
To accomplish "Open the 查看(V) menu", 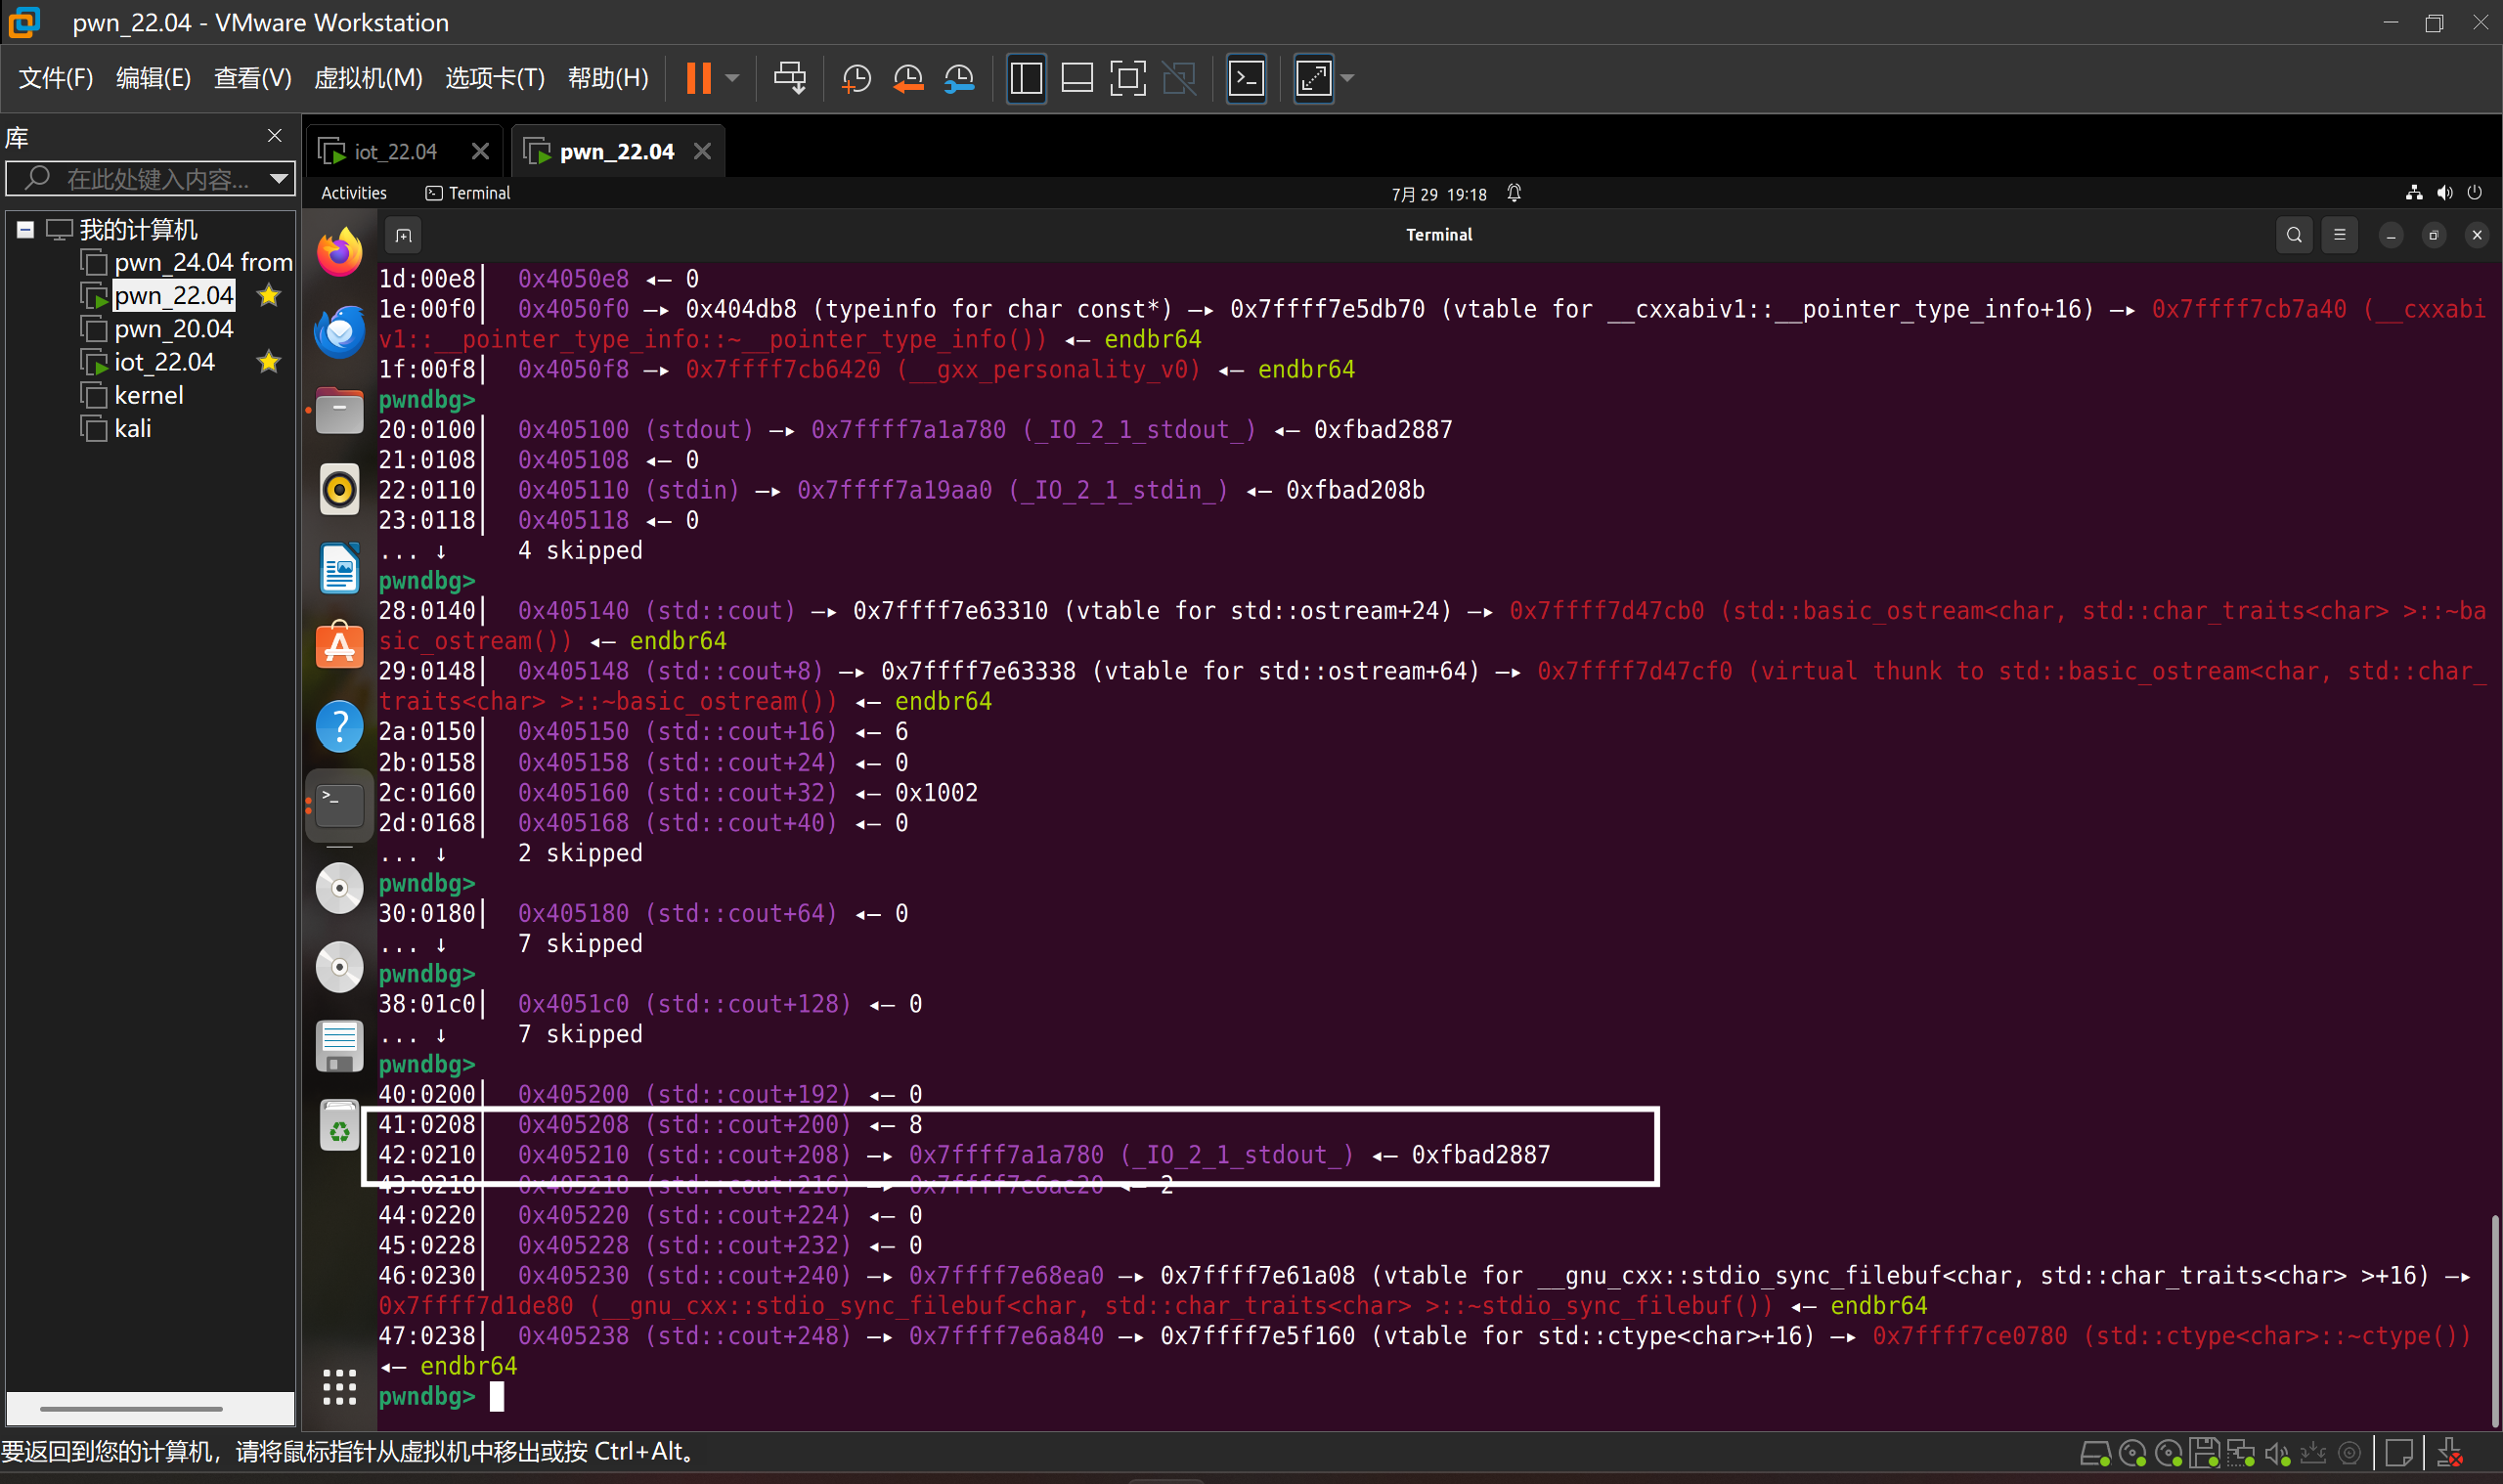I will pos(252,78).
